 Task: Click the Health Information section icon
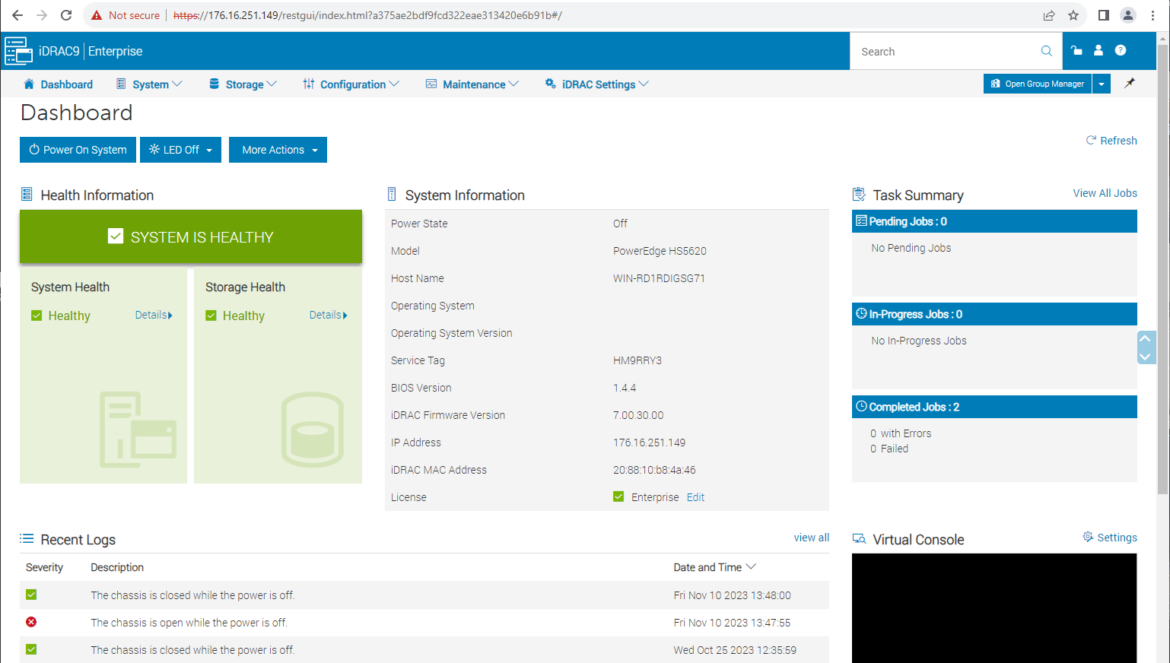(27, 195)
